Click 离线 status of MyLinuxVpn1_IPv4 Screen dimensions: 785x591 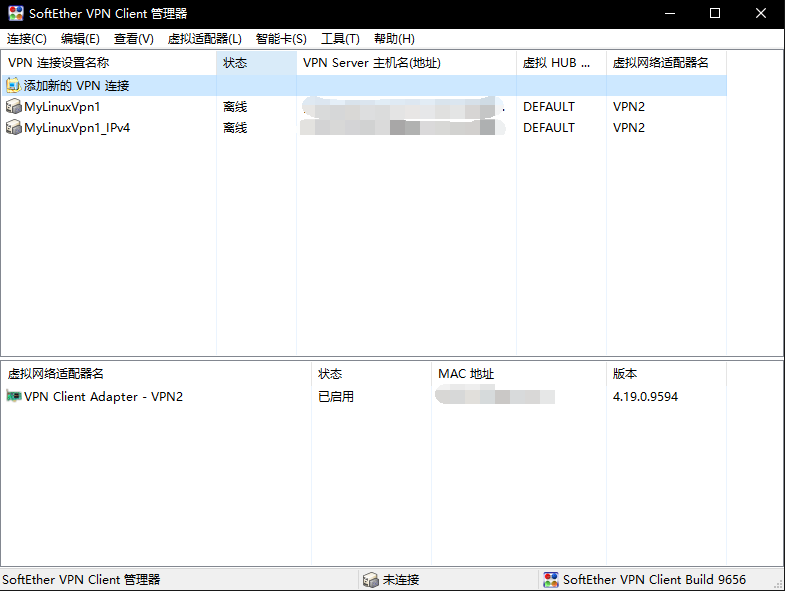tap(235, 128)
